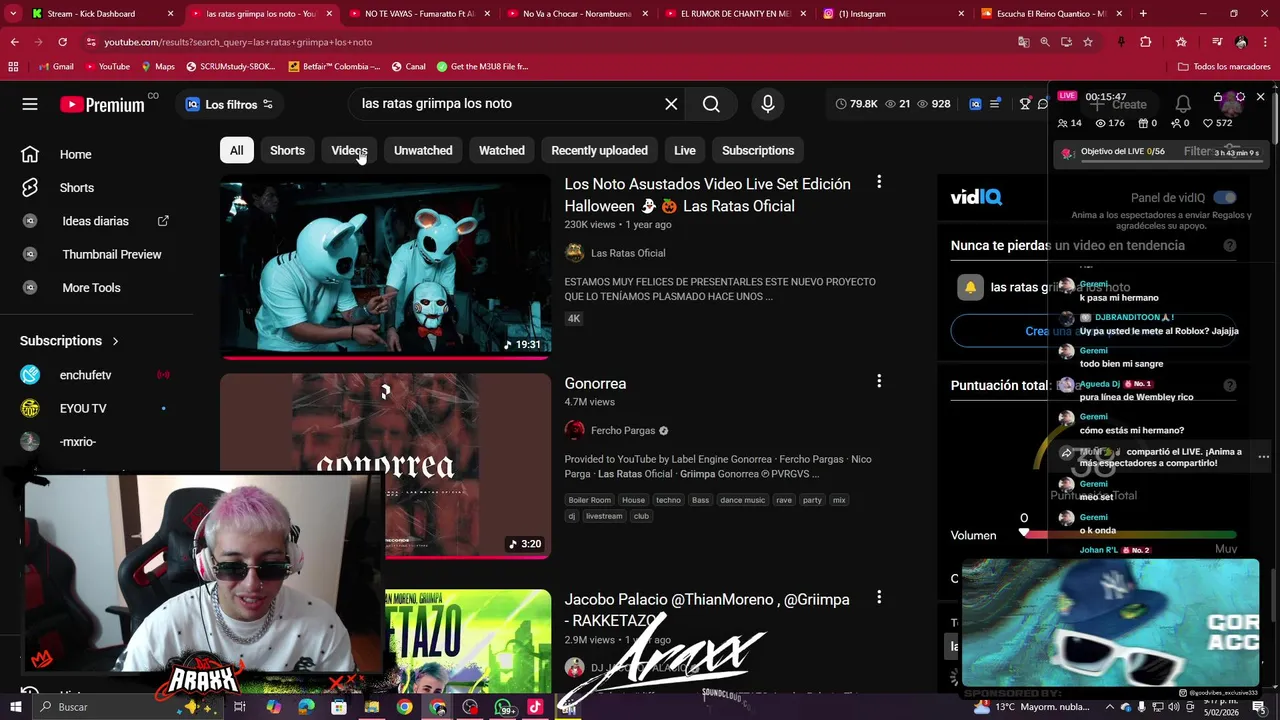Clear the search box with the X

click(671, 104)
